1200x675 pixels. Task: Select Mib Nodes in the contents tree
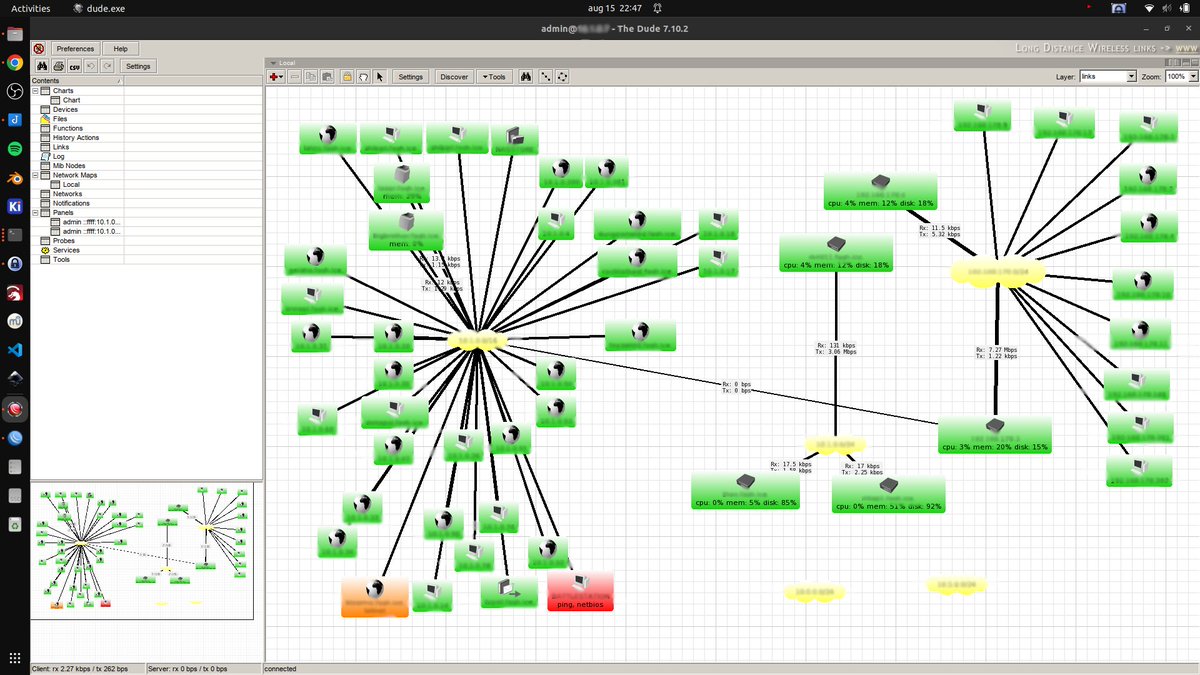click(x=69, y=166)
